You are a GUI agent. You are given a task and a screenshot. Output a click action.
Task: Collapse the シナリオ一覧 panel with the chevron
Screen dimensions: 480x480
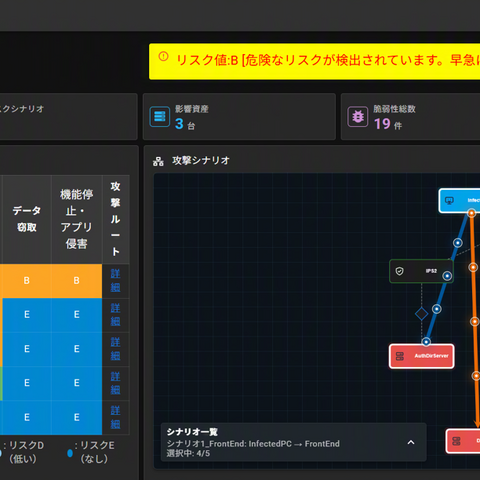point(411,442)
